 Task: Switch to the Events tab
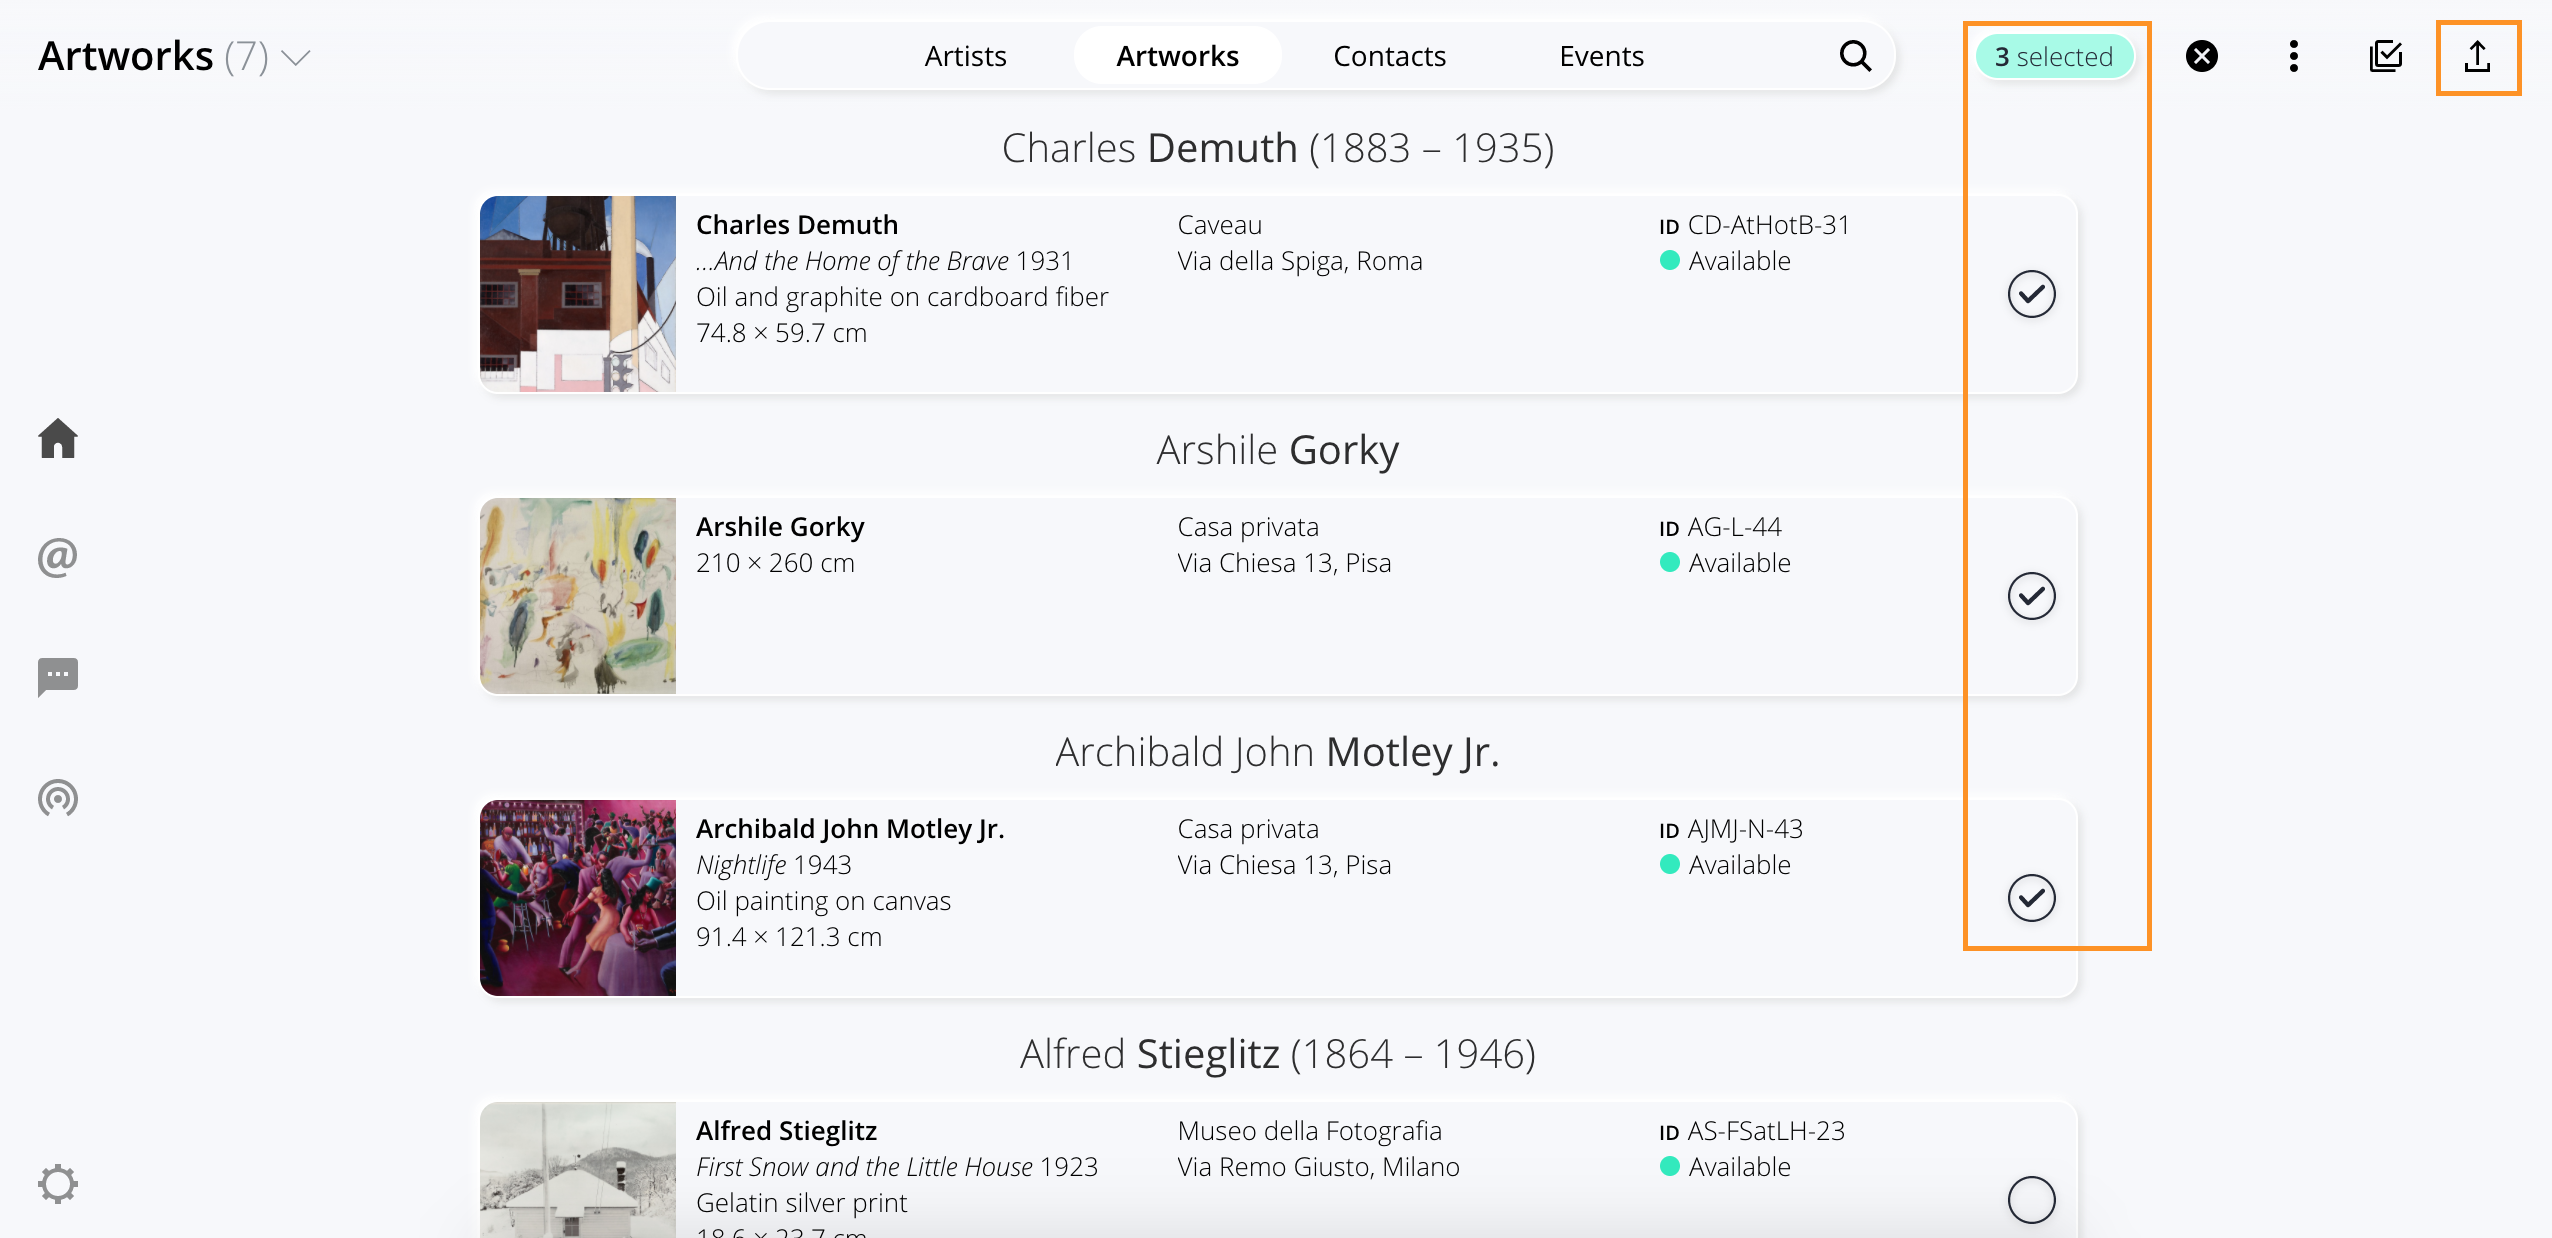[x=1601, y=56]
